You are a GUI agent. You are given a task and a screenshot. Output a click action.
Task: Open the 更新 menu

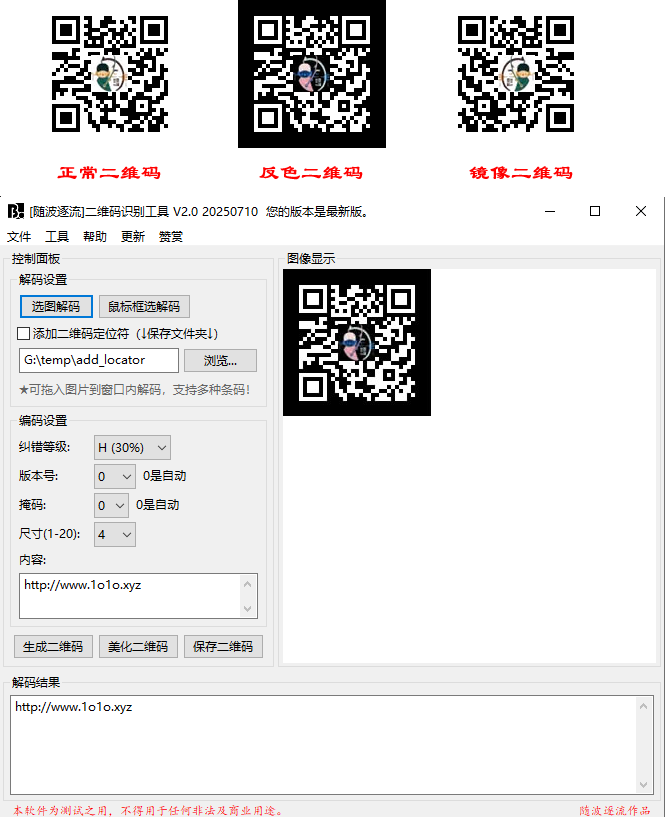(x=133, y=237)
